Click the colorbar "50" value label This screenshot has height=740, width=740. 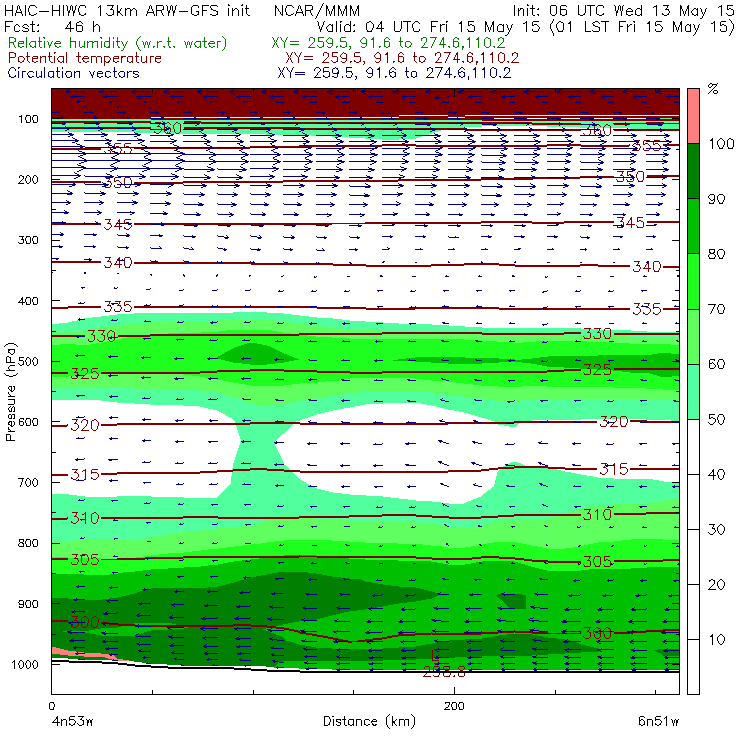pyautogui.click(x=716, y=419)
